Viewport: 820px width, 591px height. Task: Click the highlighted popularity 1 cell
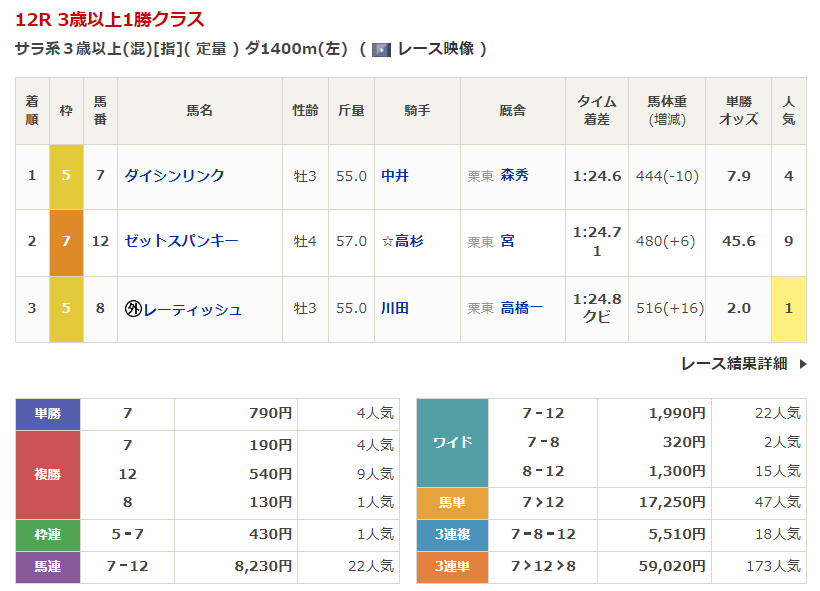point(789,310)
